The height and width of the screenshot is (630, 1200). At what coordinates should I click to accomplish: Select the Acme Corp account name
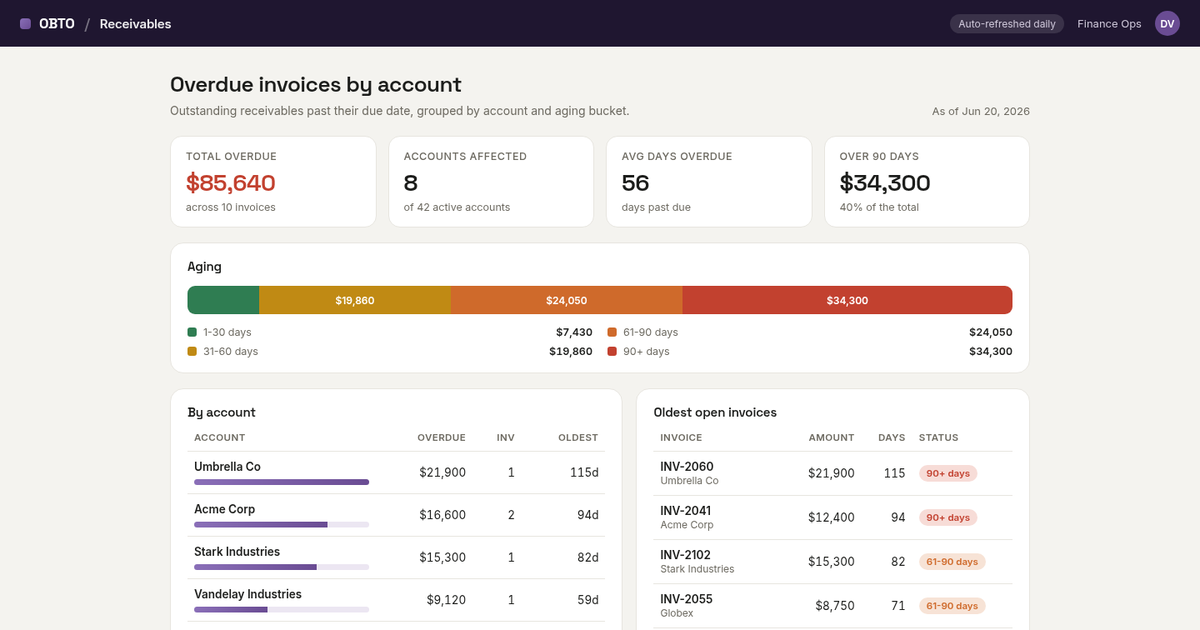pos(224,509)
